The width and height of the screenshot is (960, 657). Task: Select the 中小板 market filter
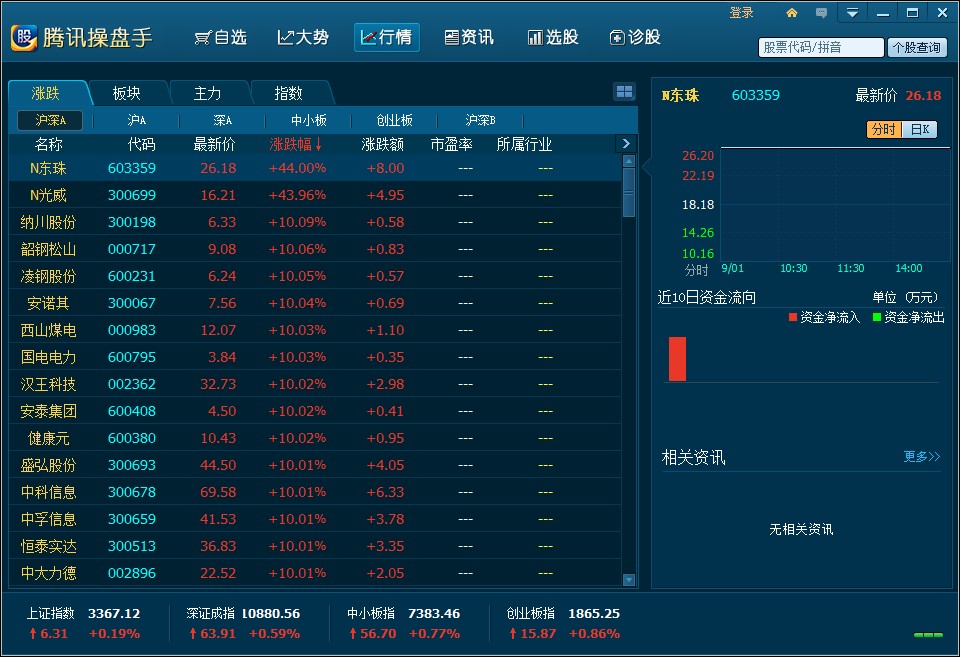tap(309, 120)
